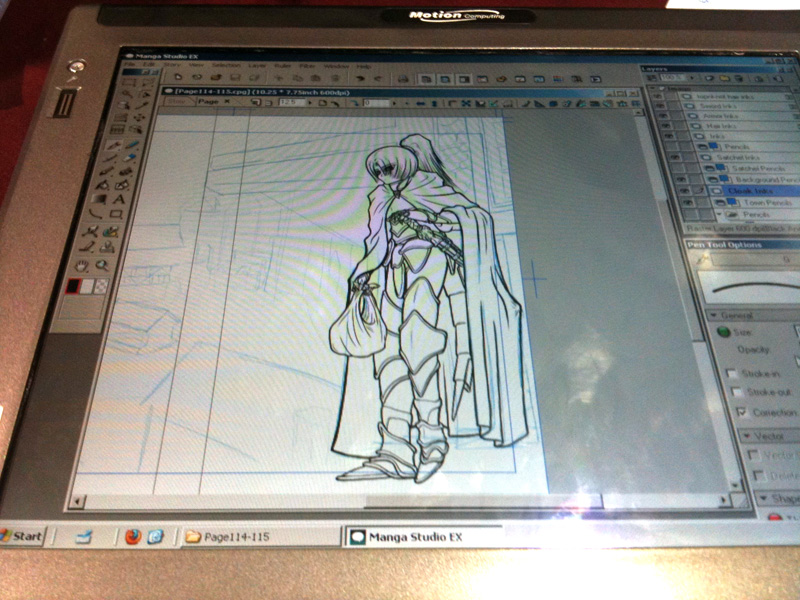Hide the Armor Inks layer
The width and height of the screenshot is (800, 600).
[x=663, y=116]
